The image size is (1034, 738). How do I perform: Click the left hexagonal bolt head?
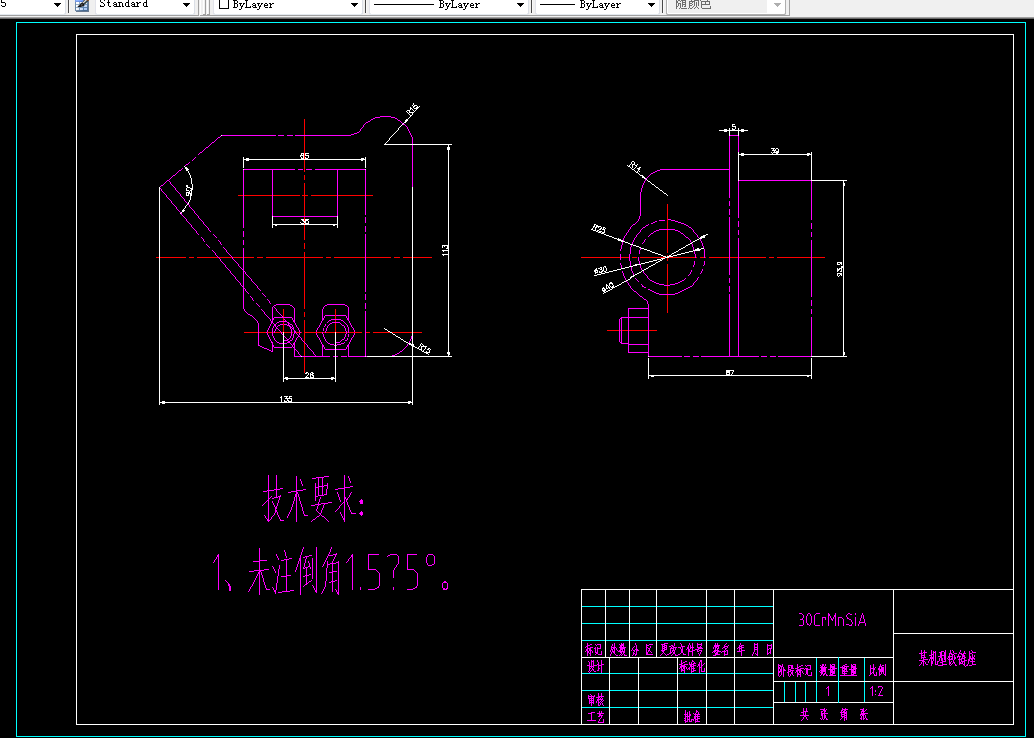pyautogui.click(x=283, y=332)
